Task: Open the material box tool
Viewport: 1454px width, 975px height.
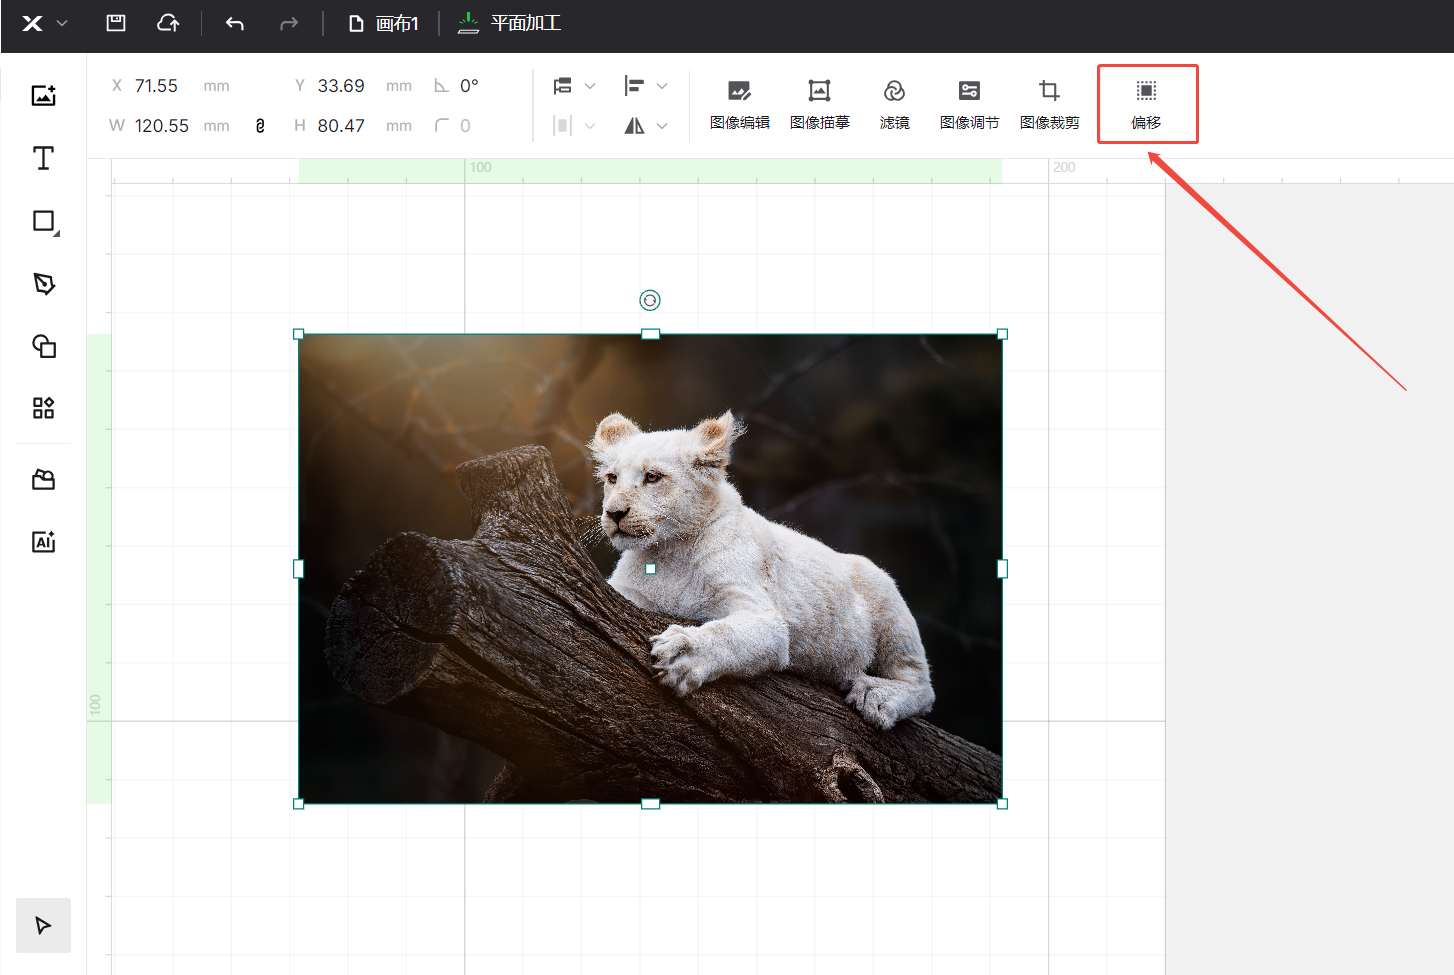Action: [x=43, y=480]
